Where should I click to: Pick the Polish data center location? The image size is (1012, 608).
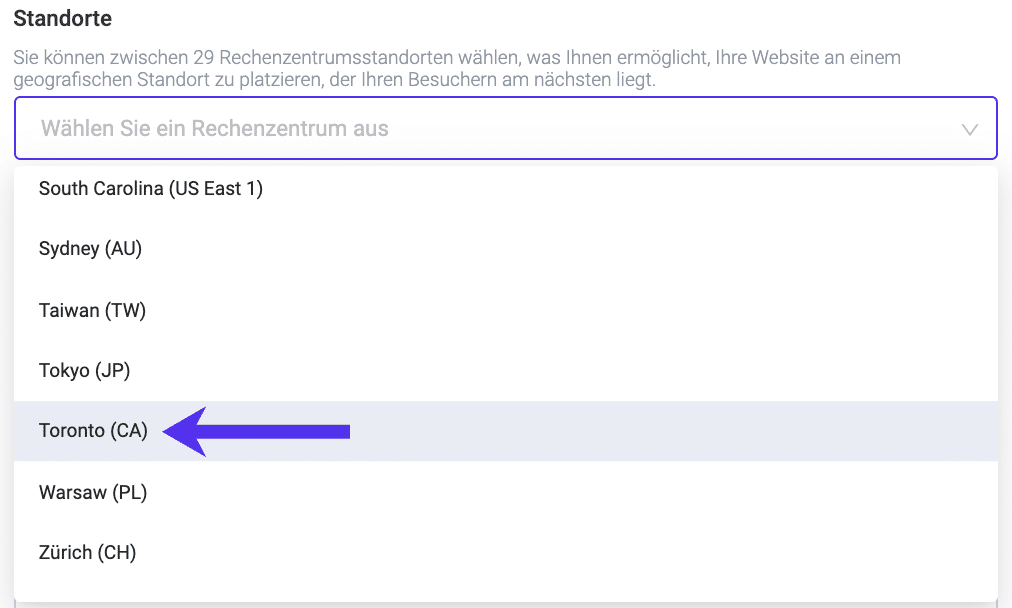click(93, 492)
